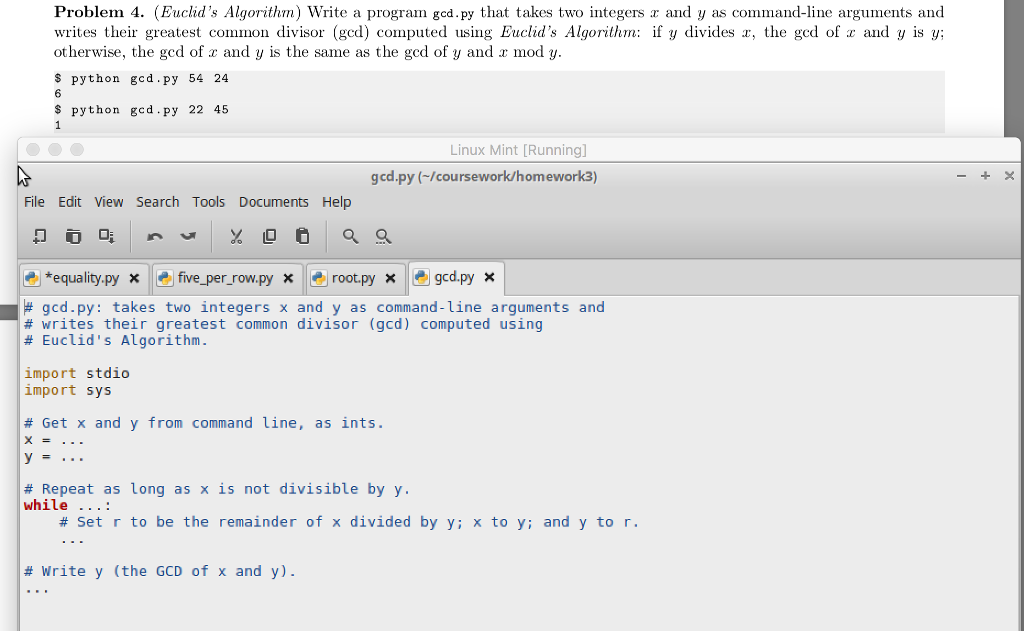Click '$ python gcd.py 54 24' in PDF
The height and width of the screenshot is (631, 1024).
tap(141, 78)
